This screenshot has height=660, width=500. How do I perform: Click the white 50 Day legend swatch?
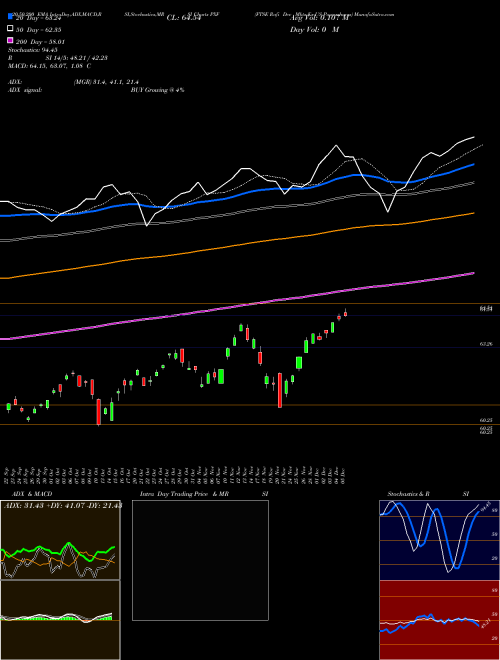10,29
